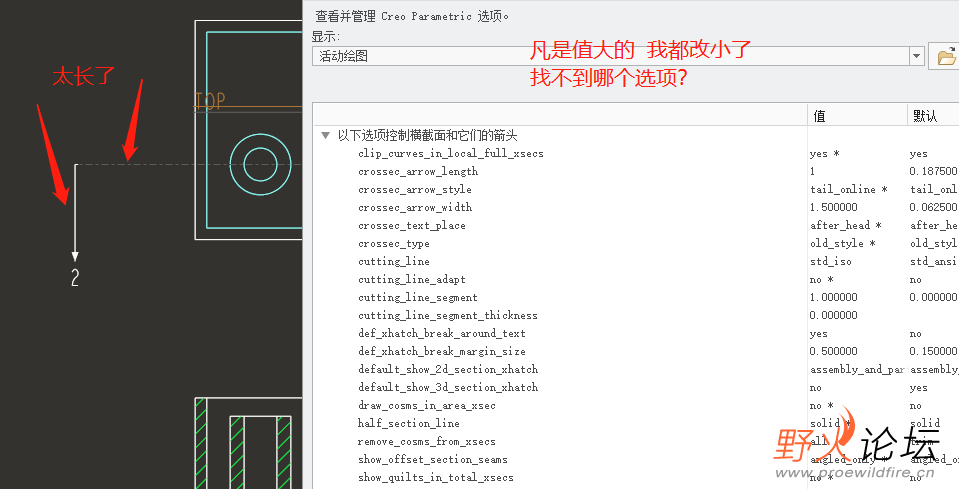Select the default_show_3d_section_xhatch option
This screenshot has height=489, width=959.
[x=448, y=388]
